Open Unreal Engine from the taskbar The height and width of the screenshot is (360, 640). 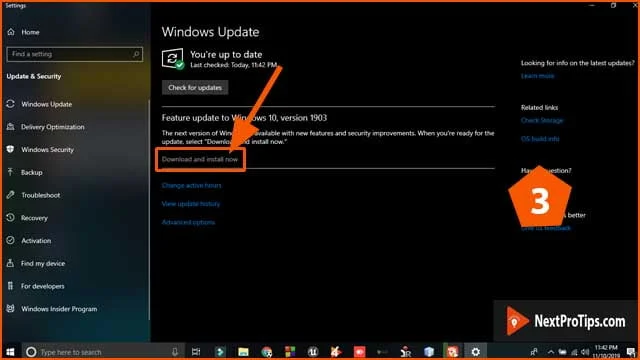click(313, 352)
